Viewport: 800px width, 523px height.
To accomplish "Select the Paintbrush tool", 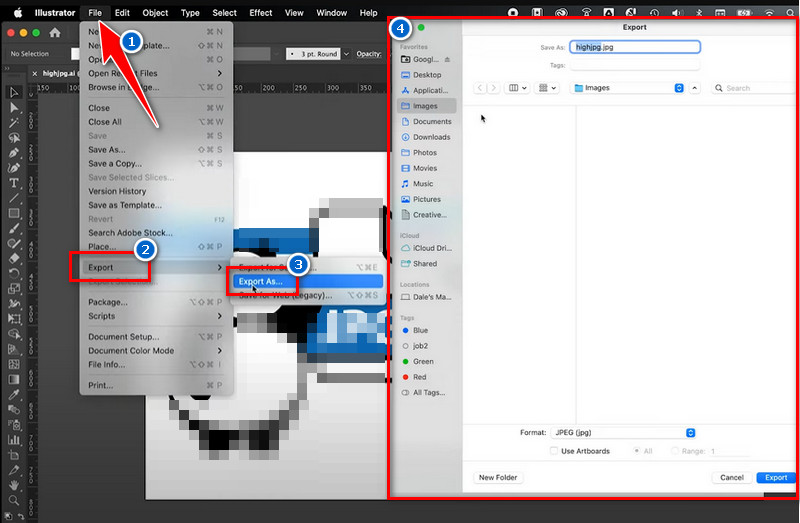I will [14, 228].
